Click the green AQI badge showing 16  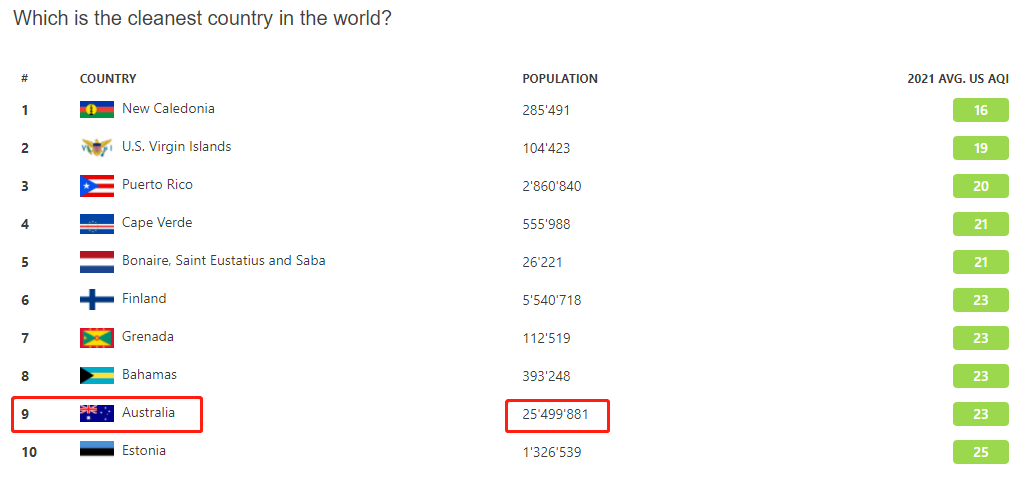(980, 110)
